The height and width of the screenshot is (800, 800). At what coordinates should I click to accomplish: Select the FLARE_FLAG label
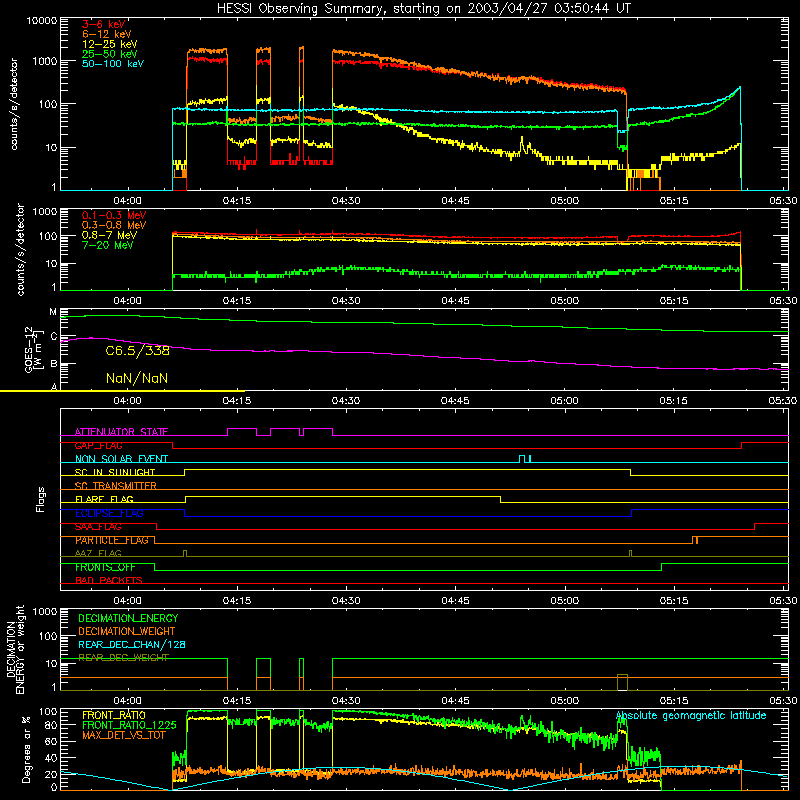[x=104, y=499]
